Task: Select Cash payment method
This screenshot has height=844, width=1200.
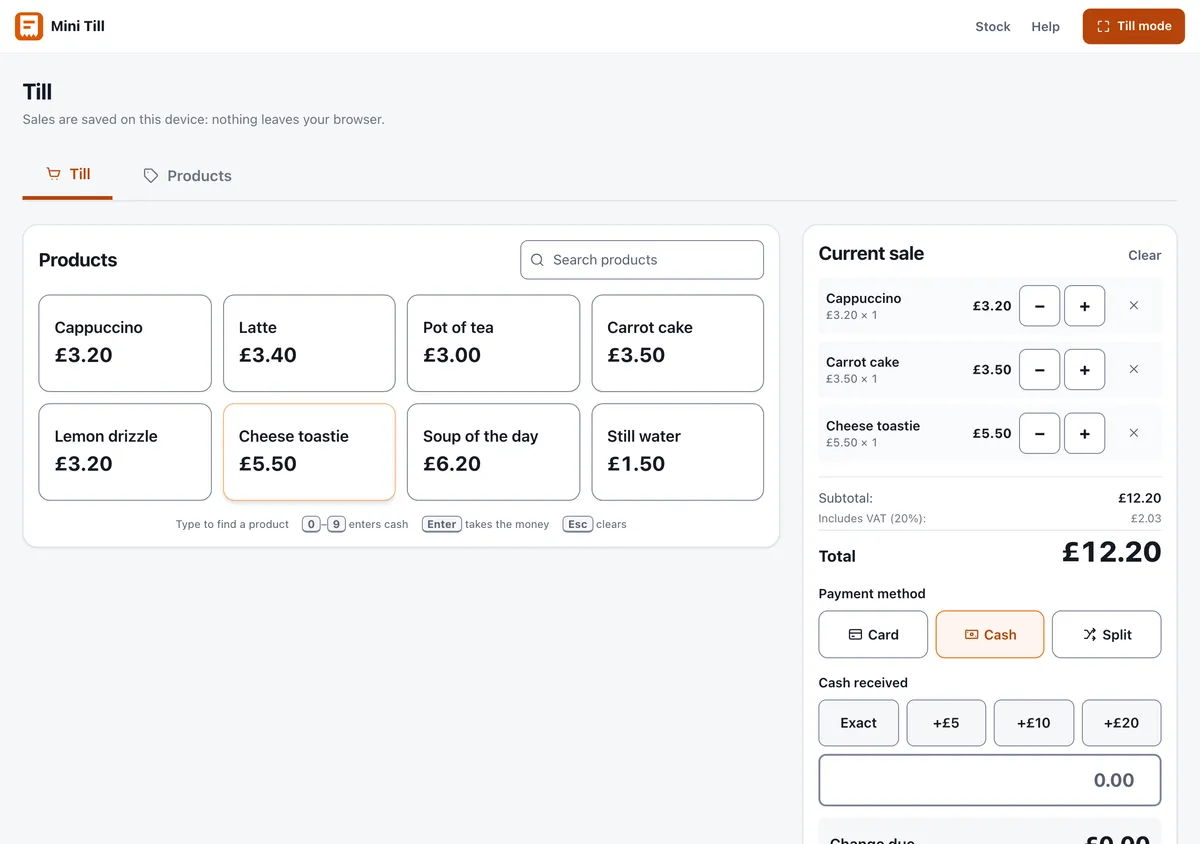Action: [990, 634]
